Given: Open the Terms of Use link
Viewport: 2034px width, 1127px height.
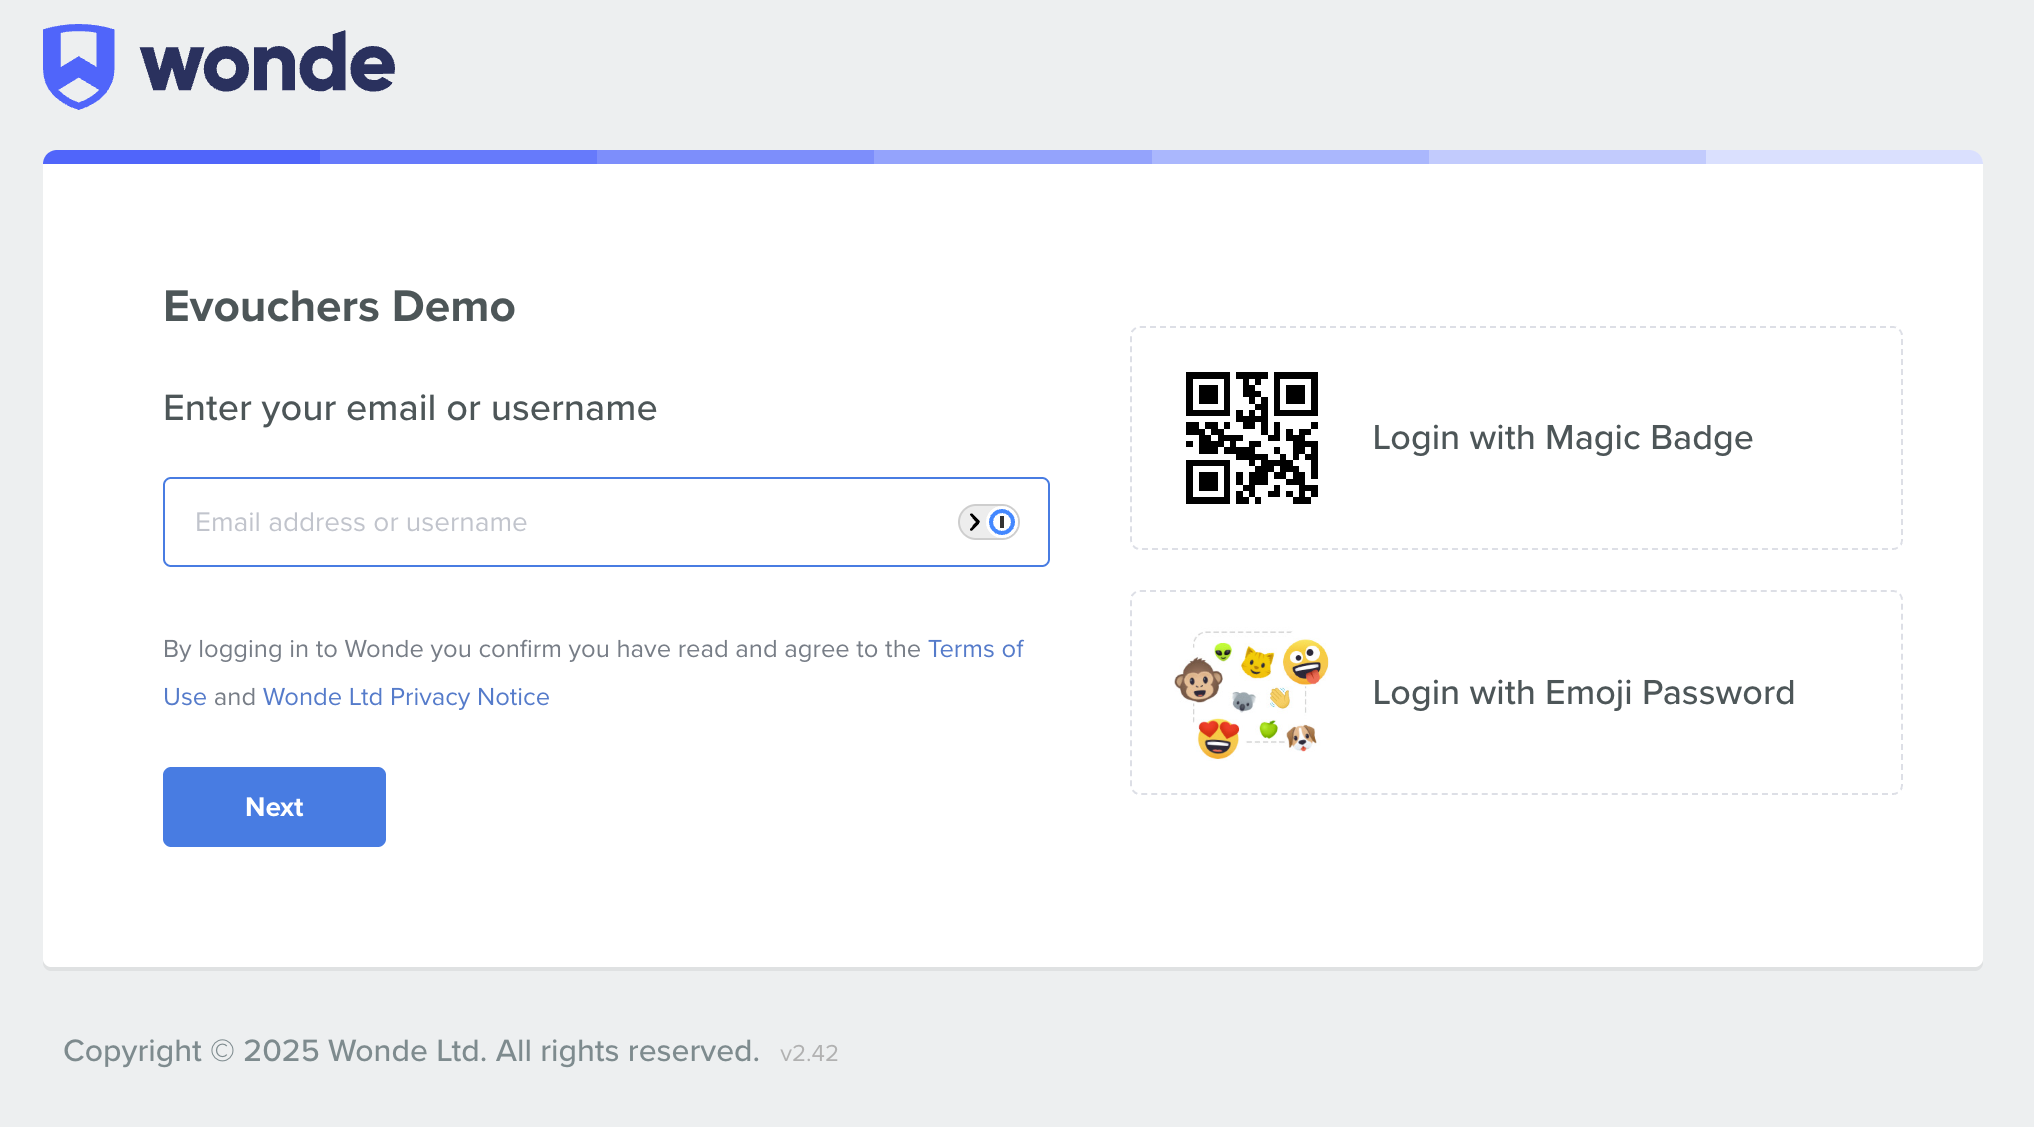Looking at the screenshot, I should [975, 649].
